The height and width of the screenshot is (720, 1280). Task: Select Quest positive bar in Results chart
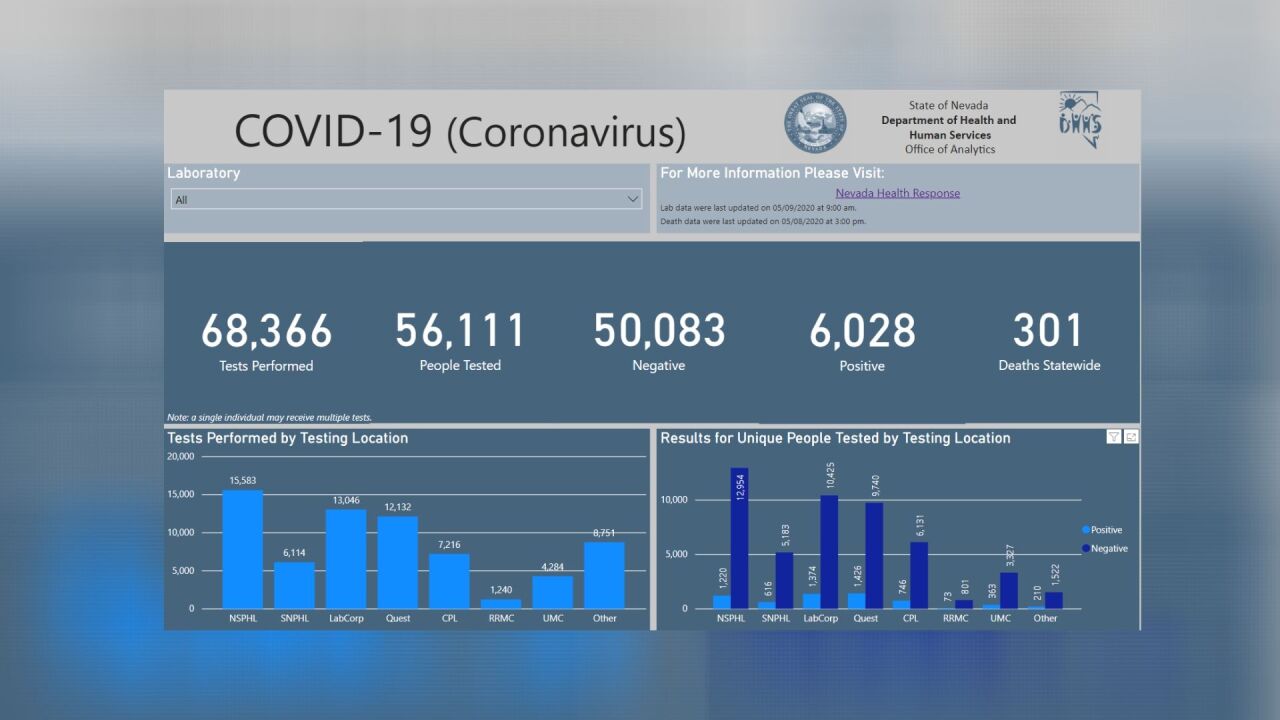tap(856, 600)
